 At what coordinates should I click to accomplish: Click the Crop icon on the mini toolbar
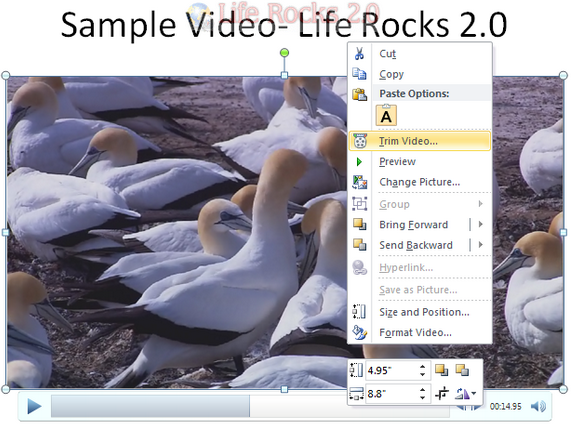click(442, 394)
